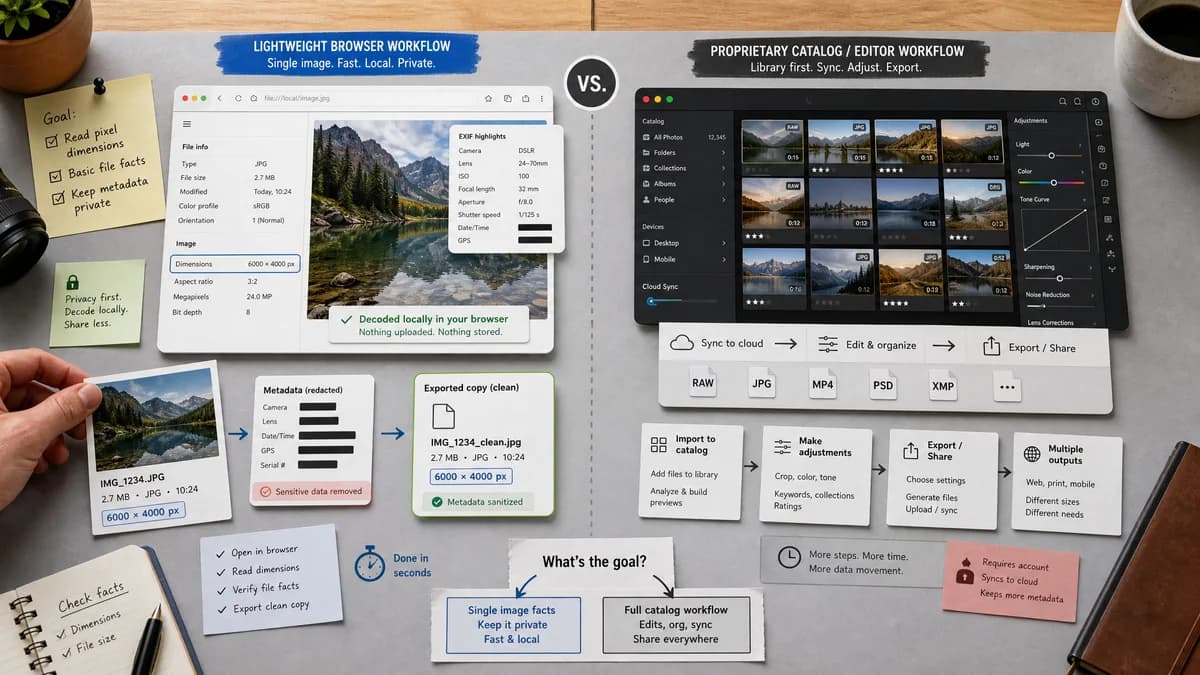The height and width of the screenshot is (675, 1200).
Task: Select the JPG file format tile below Sync to cloud
Action: coord(763,383)
